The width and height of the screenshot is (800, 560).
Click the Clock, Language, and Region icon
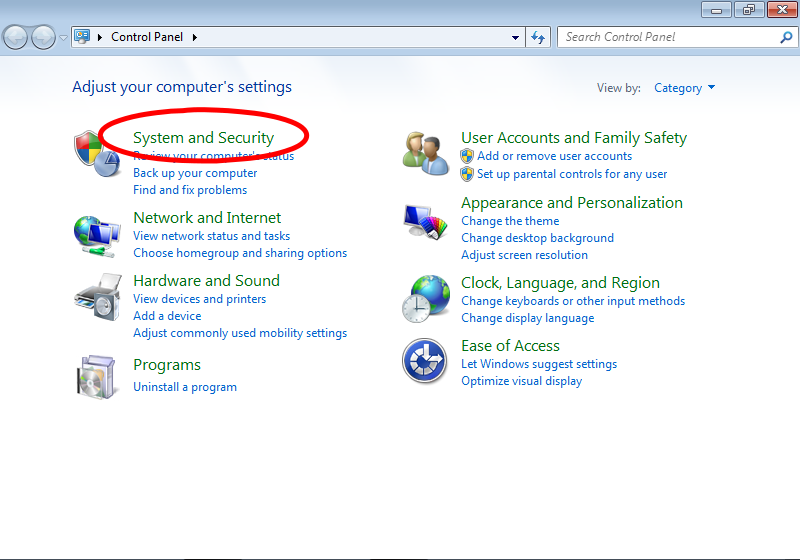[x=425, y=299]
